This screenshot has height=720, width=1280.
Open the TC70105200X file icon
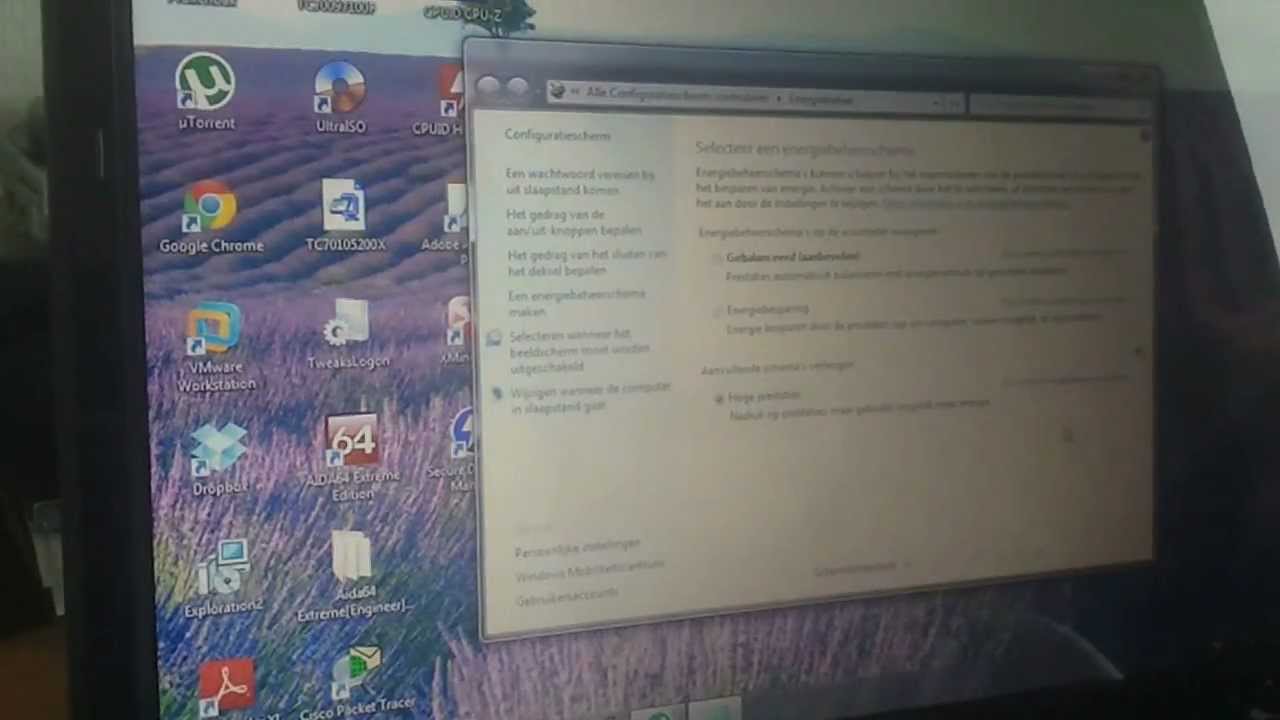point(345,215)
